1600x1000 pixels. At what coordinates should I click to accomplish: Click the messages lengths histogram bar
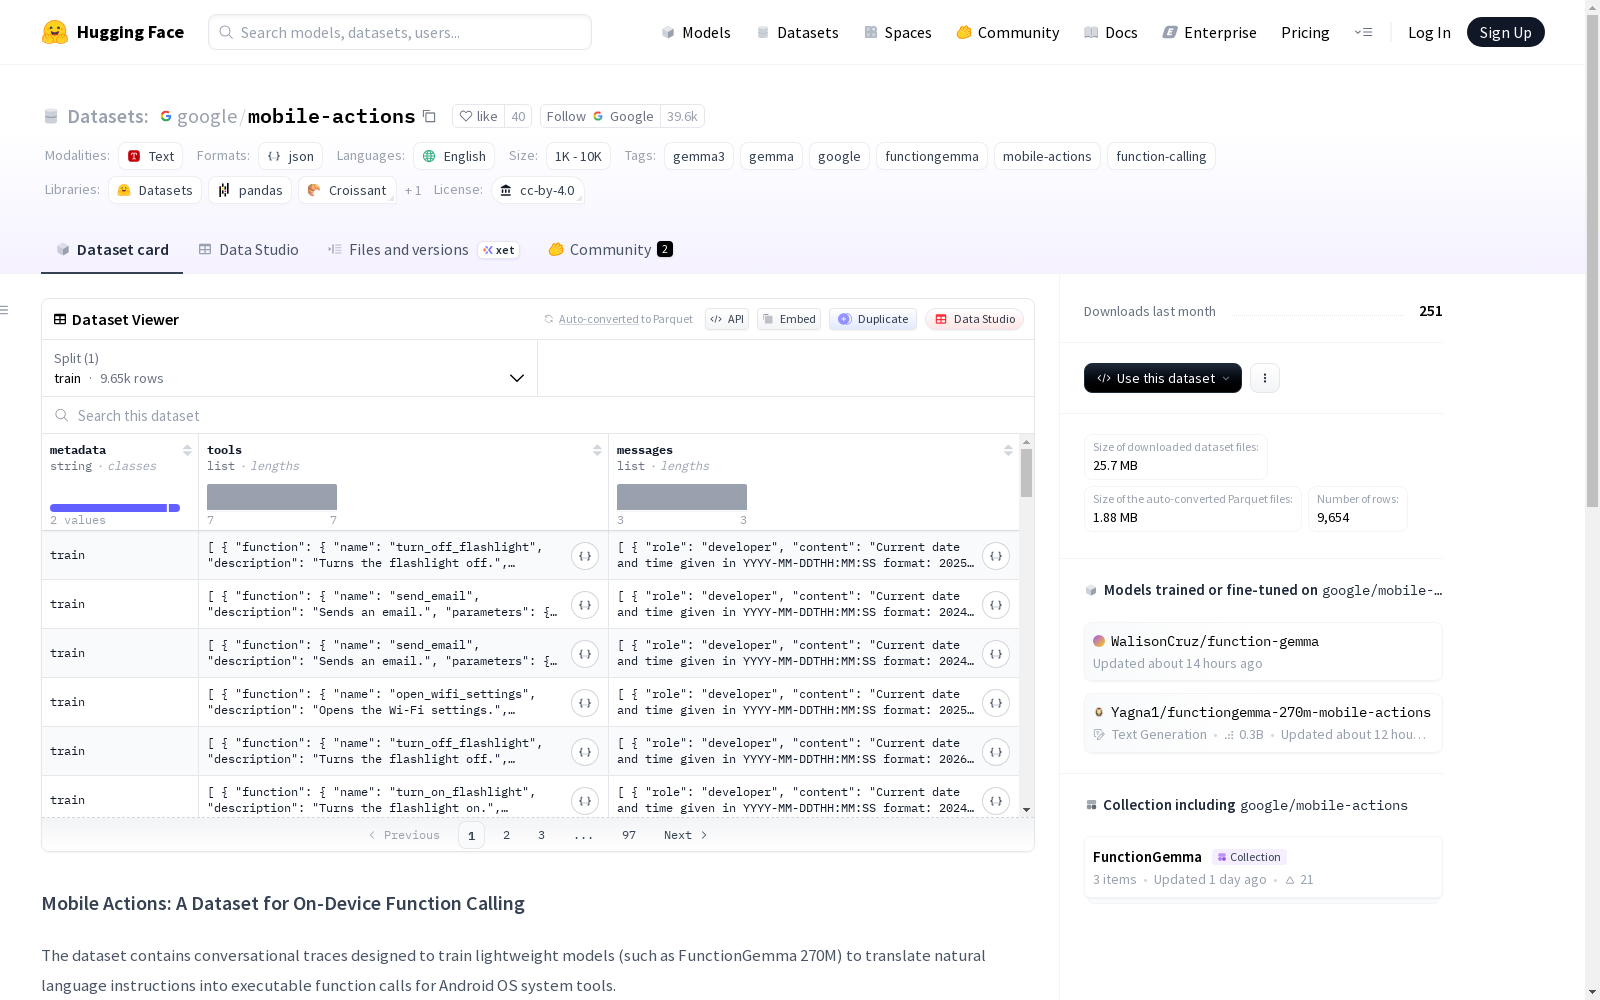tap(682, 497)
